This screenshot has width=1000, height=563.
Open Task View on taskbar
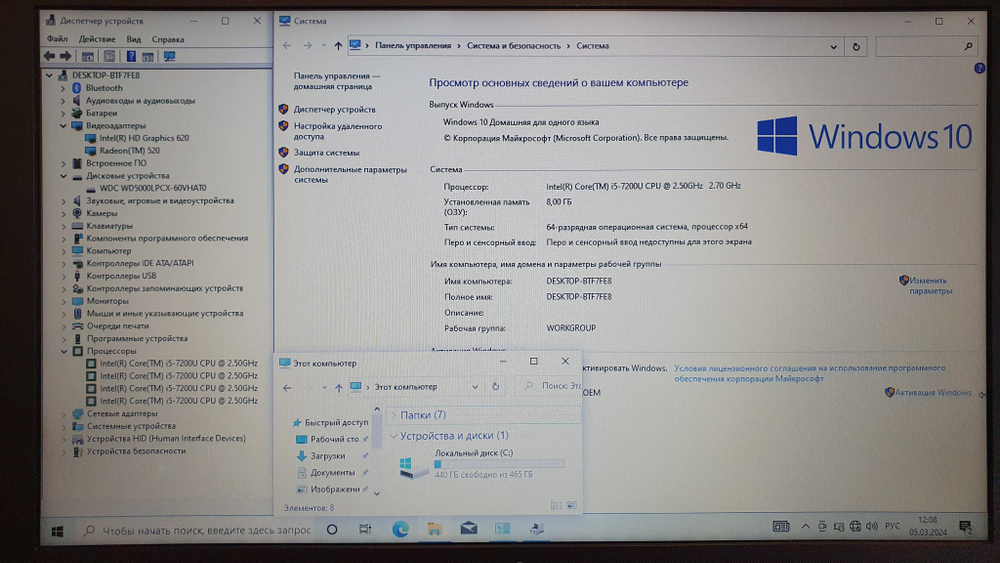click(365, 529)
